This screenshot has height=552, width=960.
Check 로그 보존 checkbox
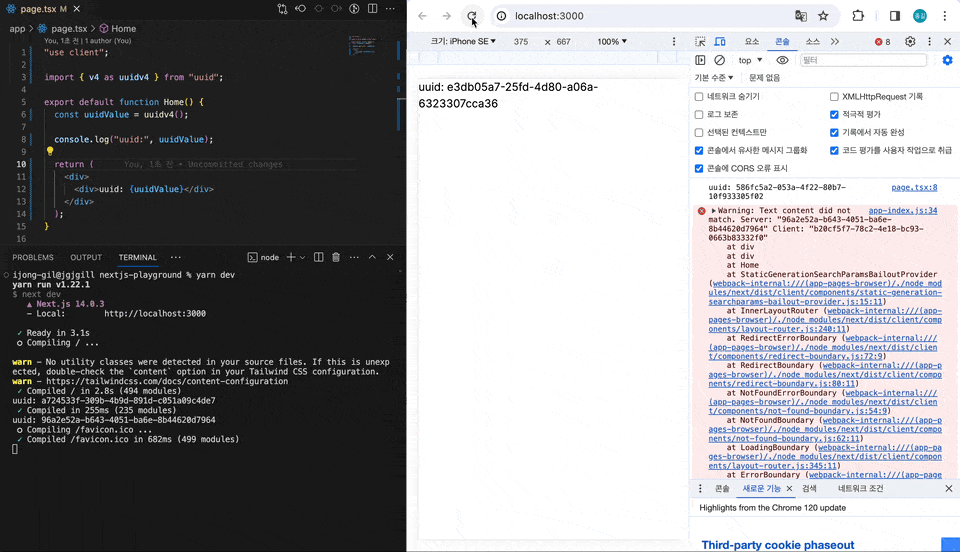tap(699, 114)
